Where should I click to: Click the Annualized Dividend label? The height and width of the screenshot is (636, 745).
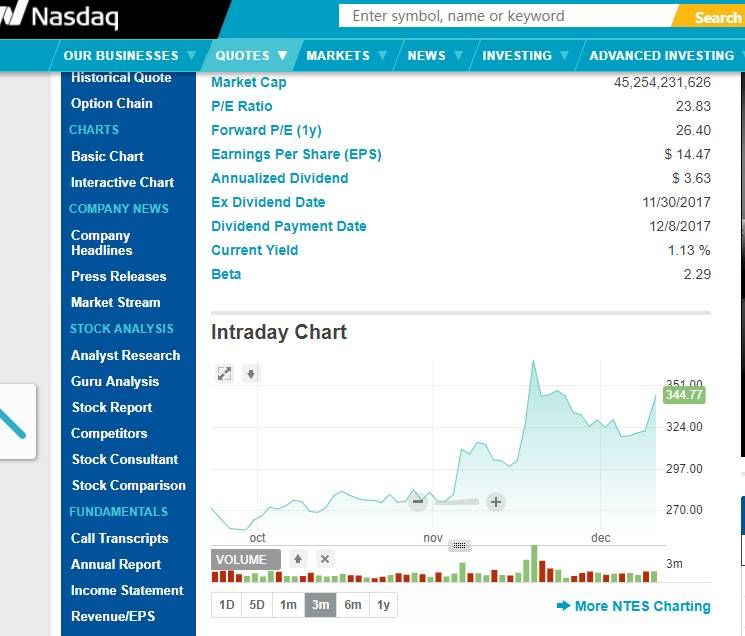click(280, 178)
